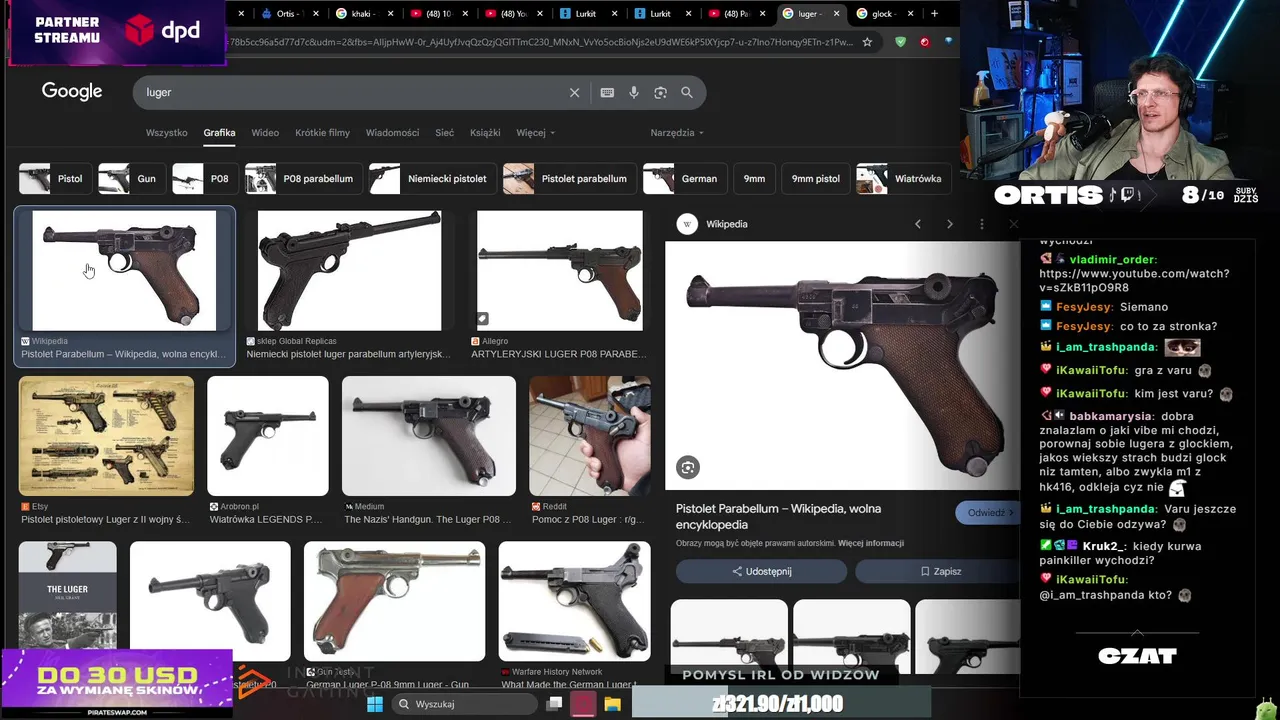Open vladimir_order's YouTube link in chat
The width and height of the screenshot is (1280, 720).
pos(1134,280)
